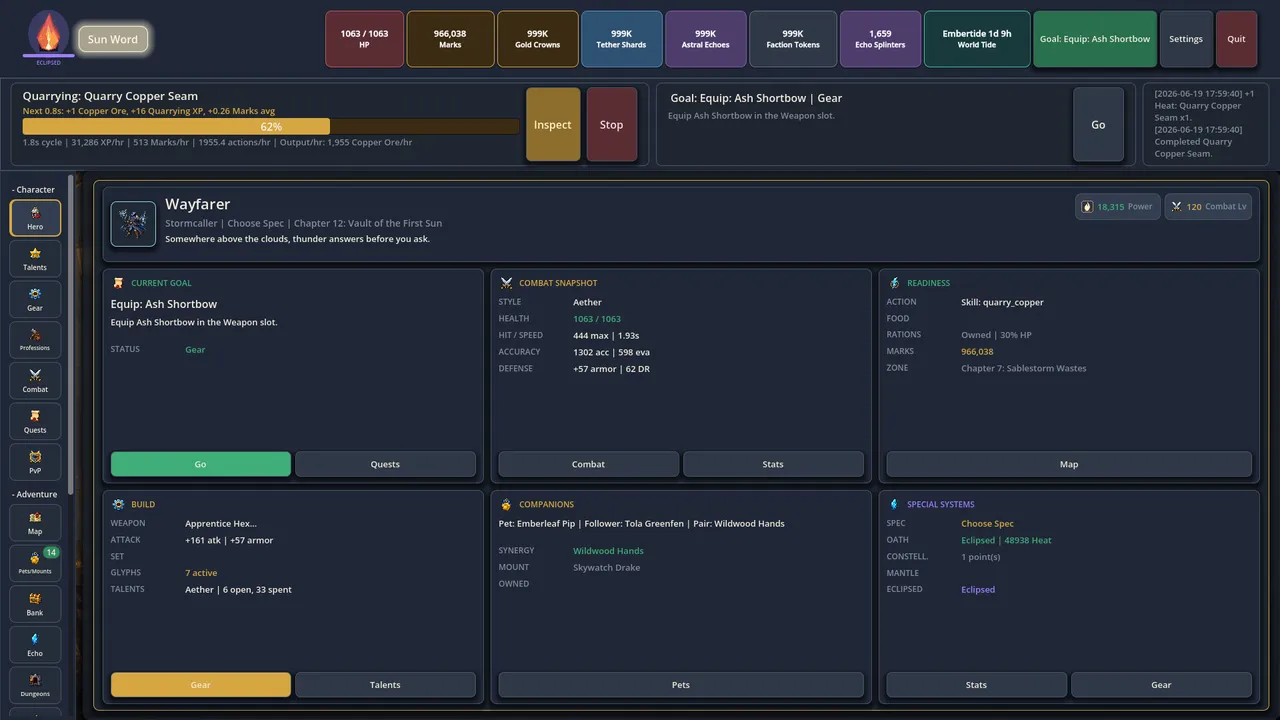Open the Combat crossed-swords icon
Screen dimensions: 1280x720
35,381
